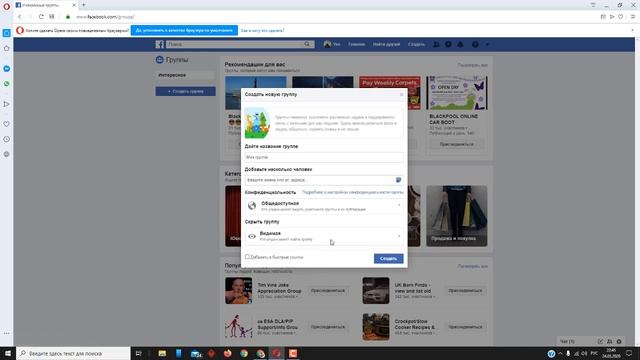Join Crockpot/Slow Cooker Recipes group

[x=465, y=327]
